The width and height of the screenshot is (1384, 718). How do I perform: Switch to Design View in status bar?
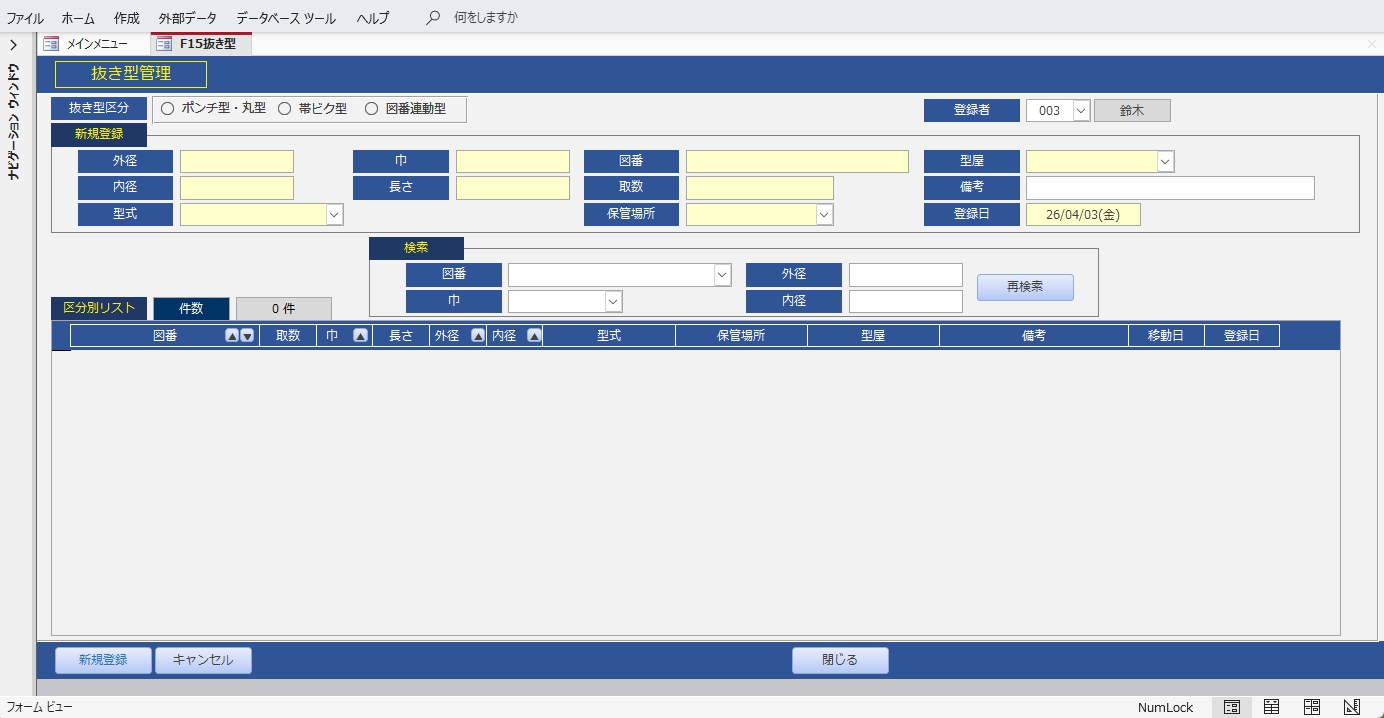(1351, 707)
